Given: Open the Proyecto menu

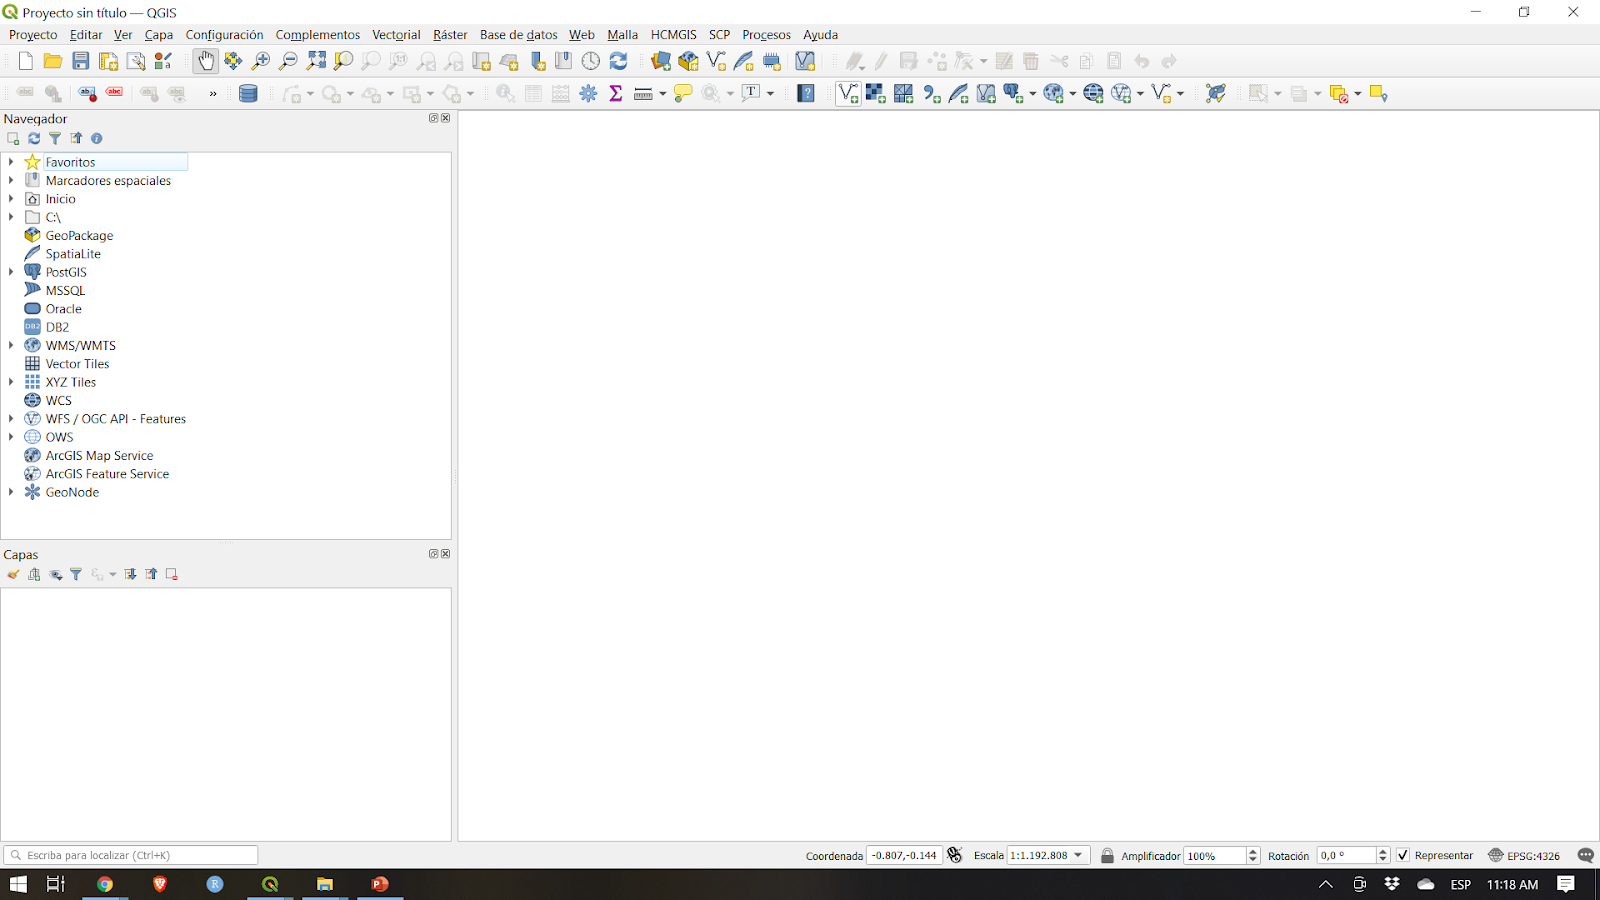Looking at the screenshot, I should [x=33, y=34].
